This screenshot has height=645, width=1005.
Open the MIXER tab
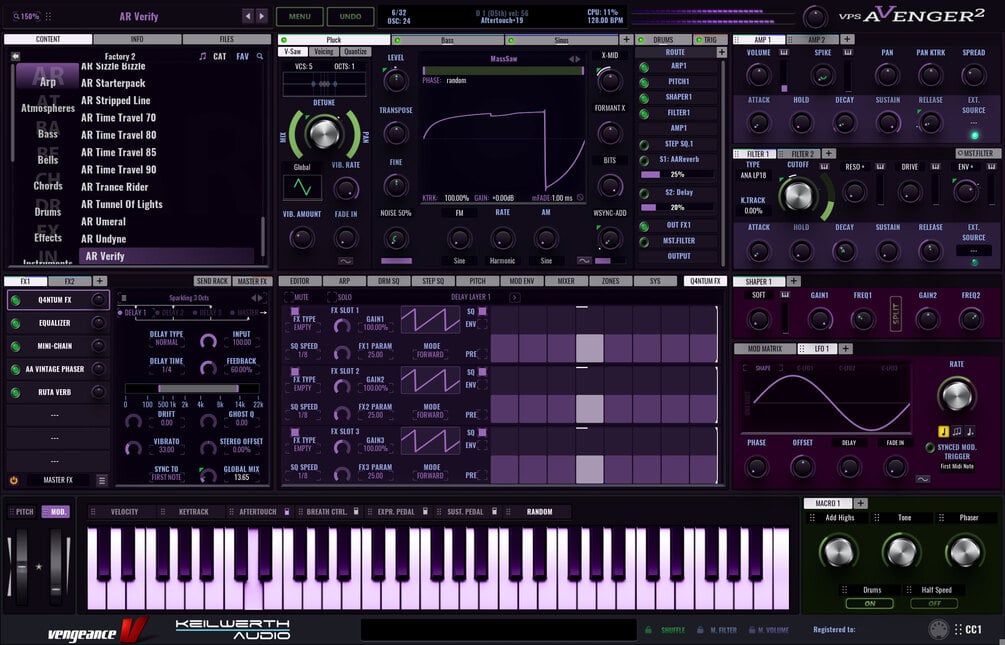click(566, 281)
